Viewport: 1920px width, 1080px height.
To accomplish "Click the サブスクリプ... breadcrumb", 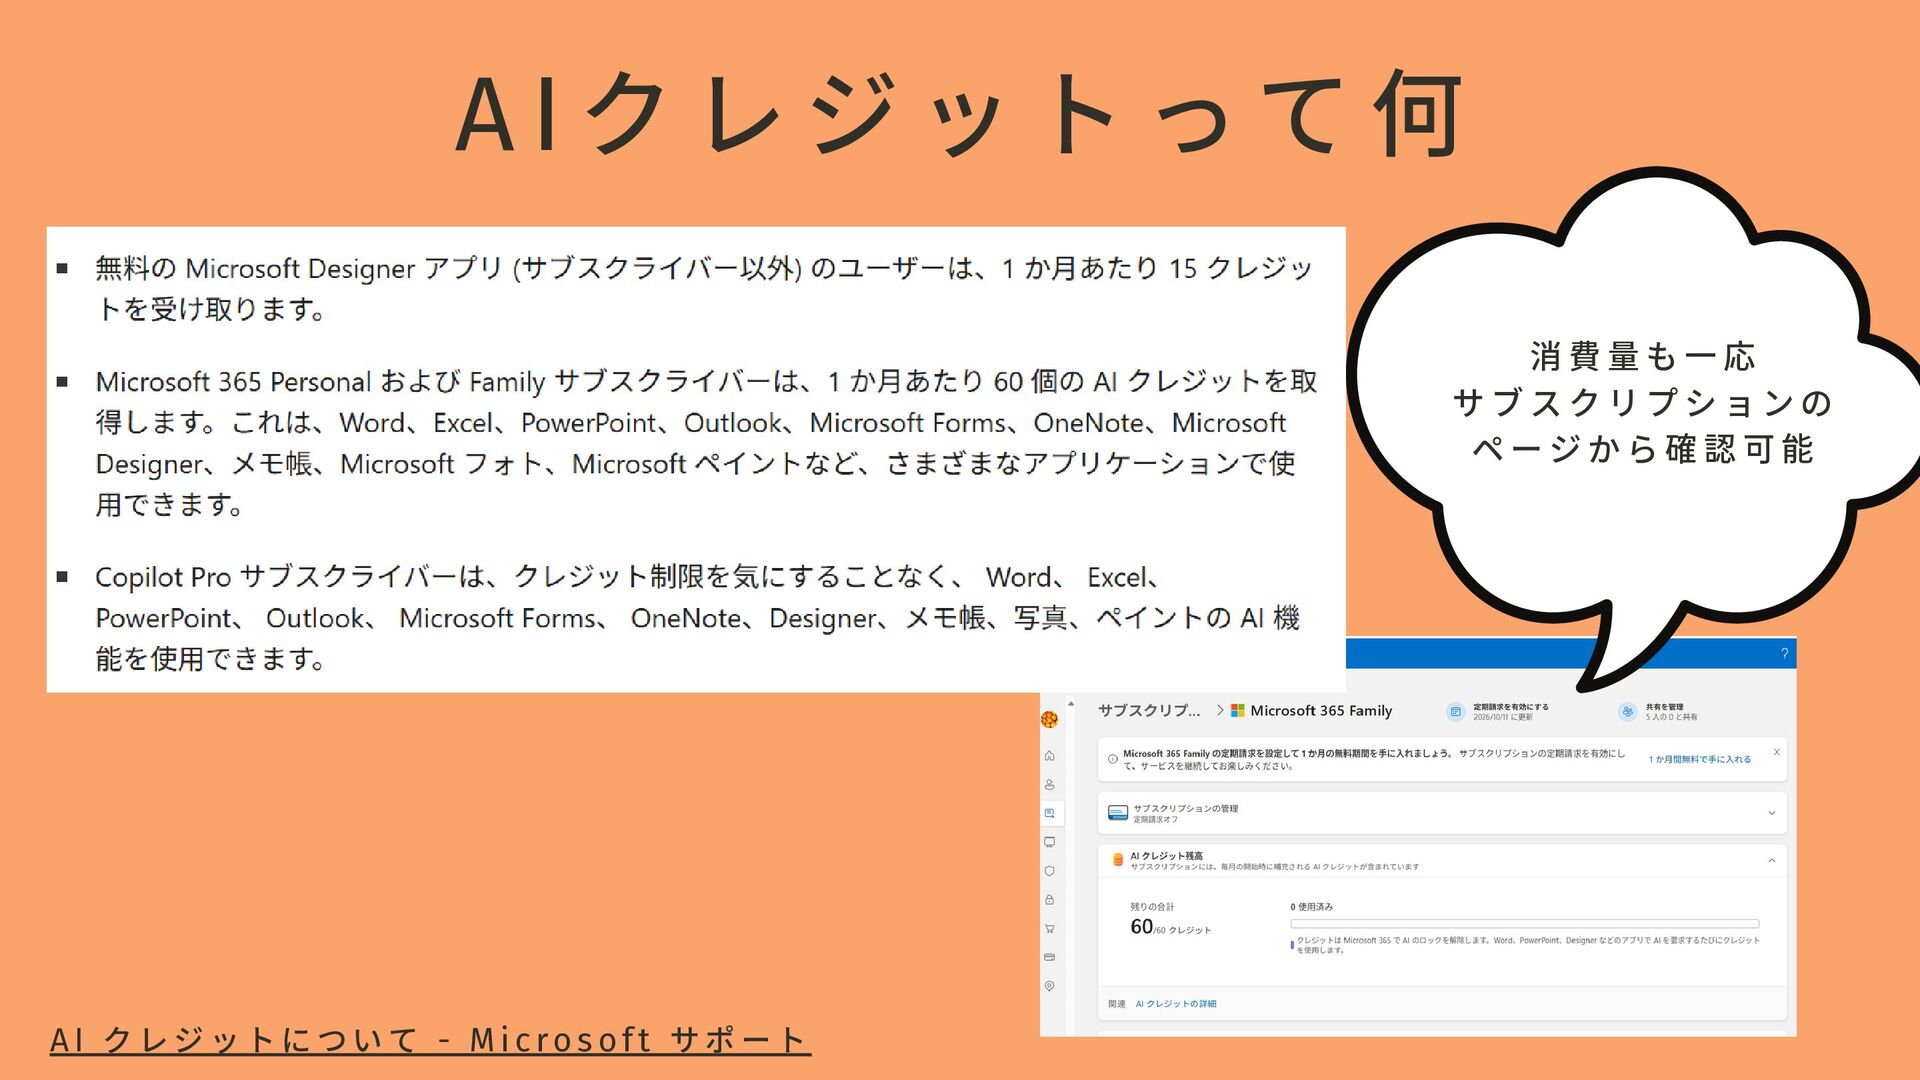I will [x=1149, y=710].
